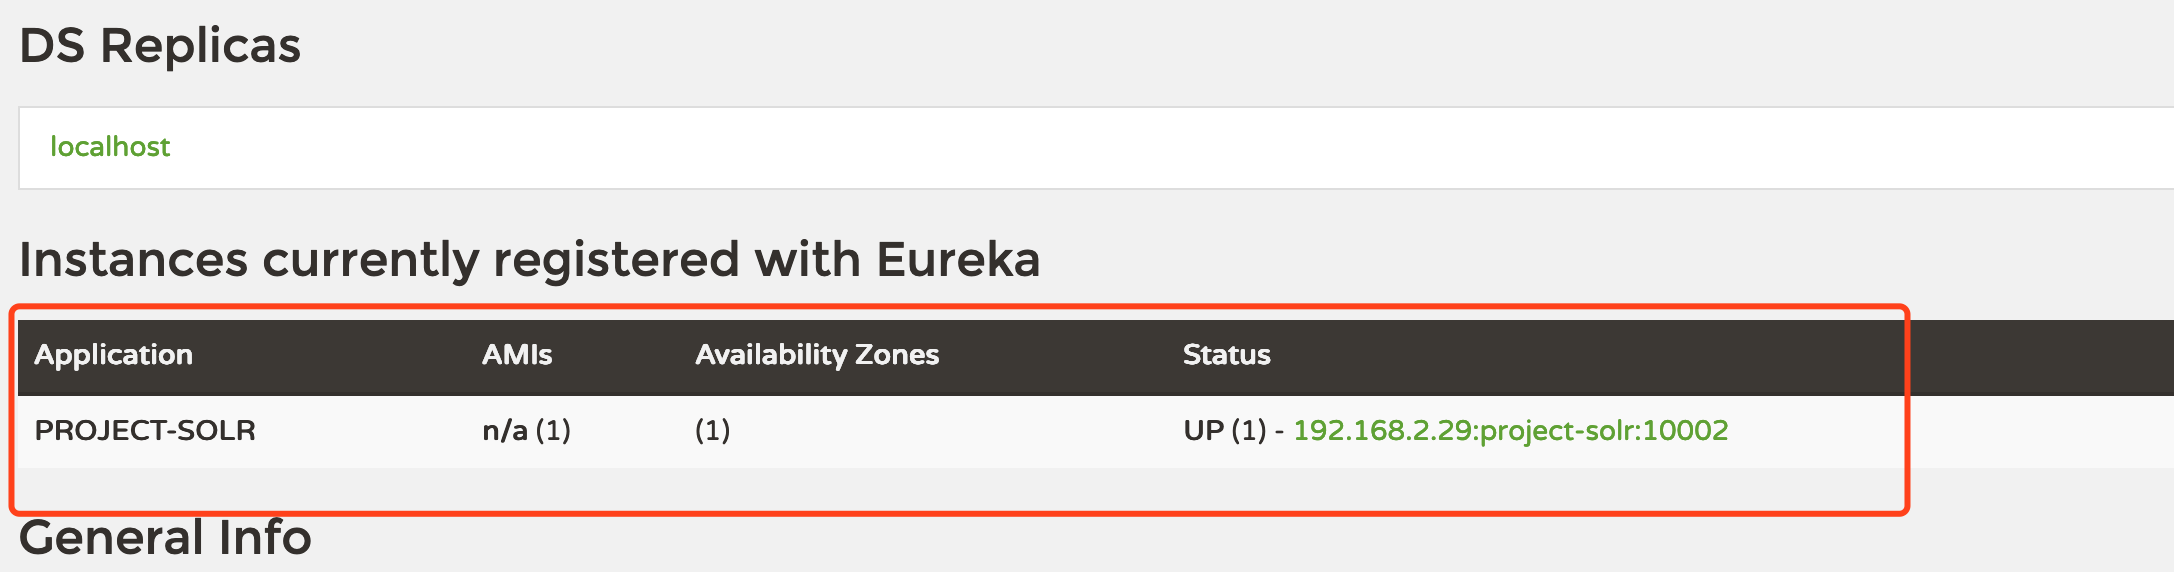Click the word Replicas in the top heading
This screenshot has width=2174, height=572.
200,46
